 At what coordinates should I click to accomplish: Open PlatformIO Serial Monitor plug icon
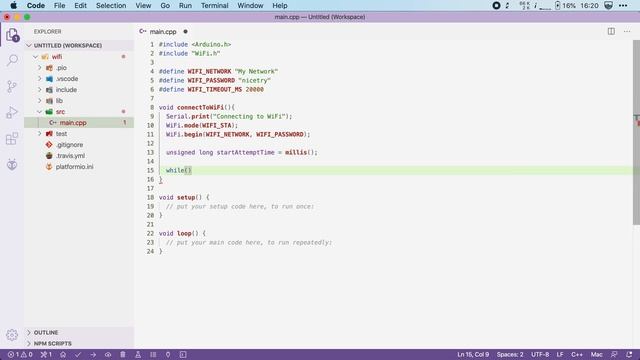tap(168, 355)
